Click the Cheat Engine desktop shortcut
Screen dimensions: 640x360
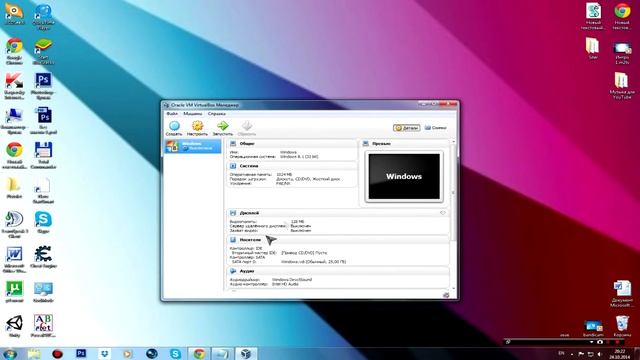(43, 257)
